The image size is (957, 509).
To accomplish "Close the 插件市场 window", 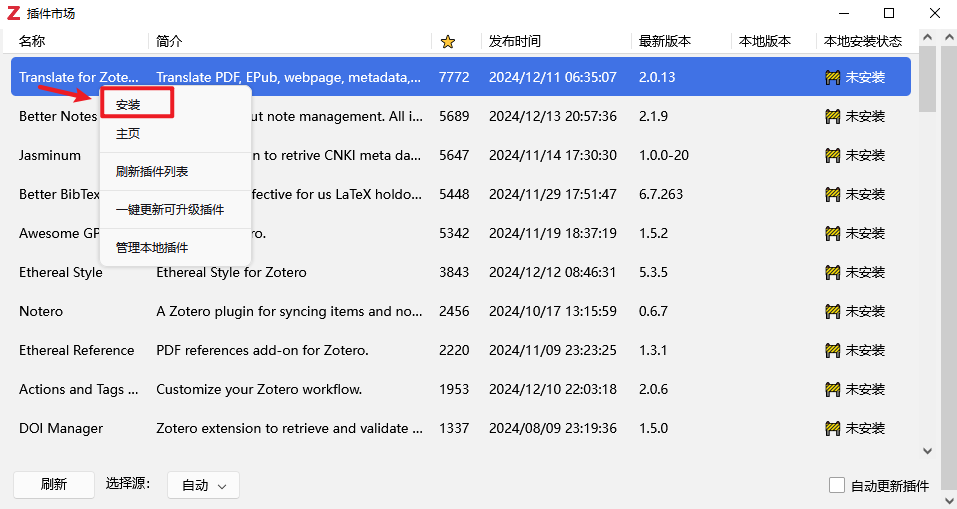I will pos(934,13).
